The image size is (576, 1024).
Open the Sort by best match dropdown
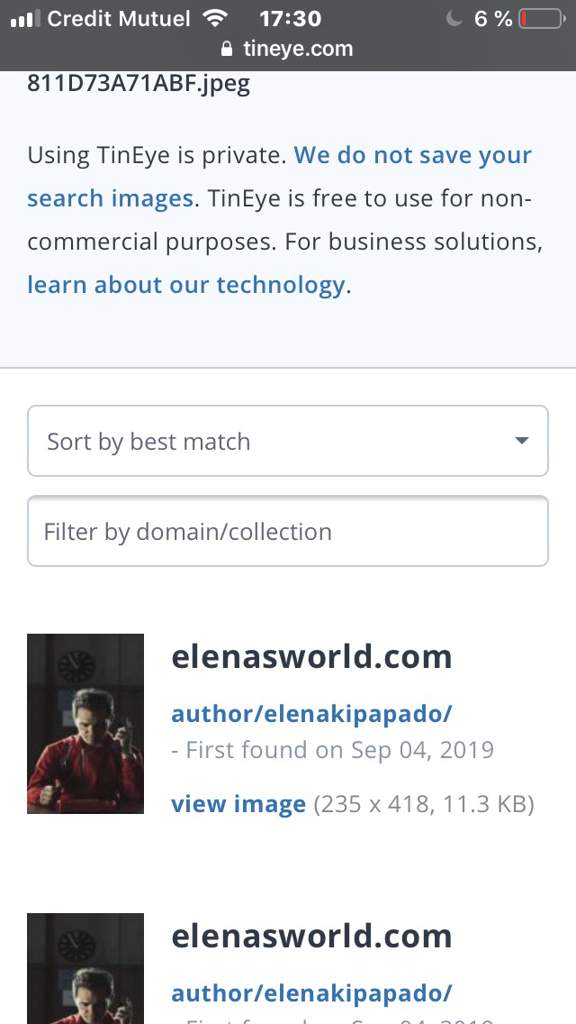click(x=288, y=441)
